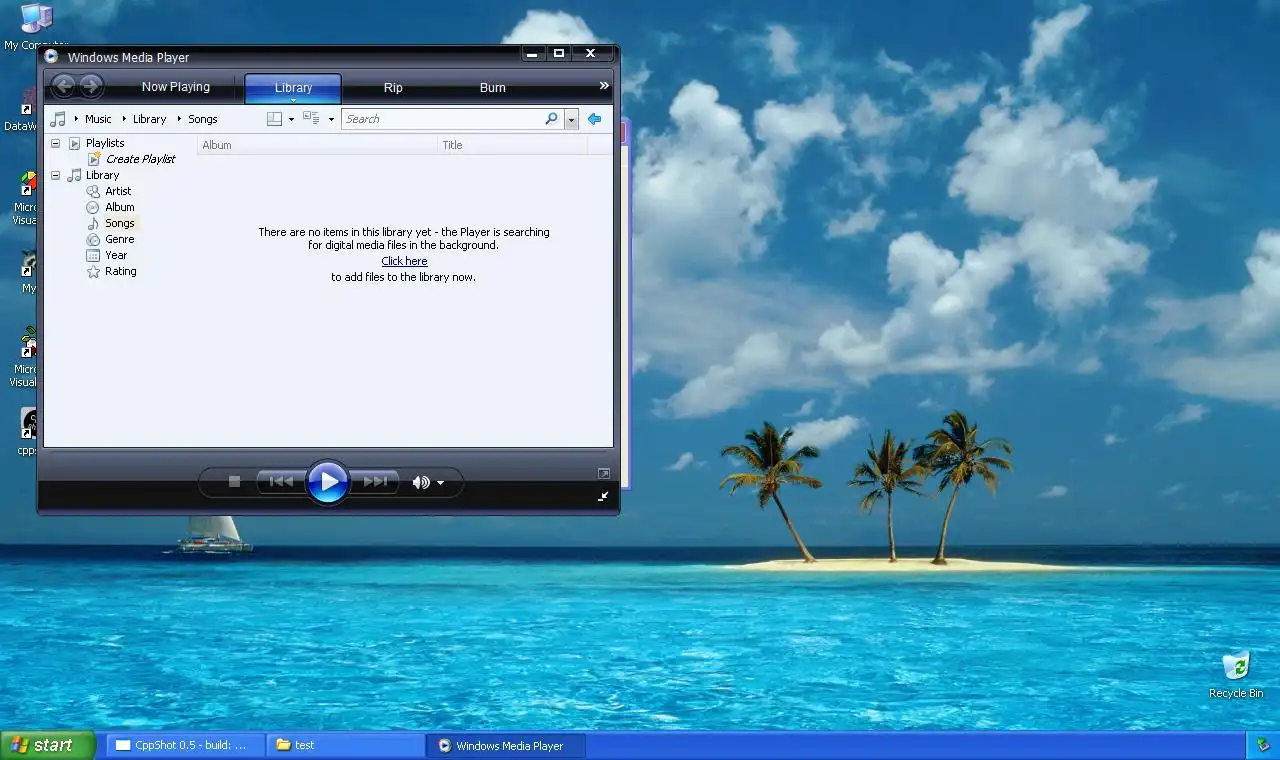
Task: Click Music in the breadcrumb path
Action: 99,119
